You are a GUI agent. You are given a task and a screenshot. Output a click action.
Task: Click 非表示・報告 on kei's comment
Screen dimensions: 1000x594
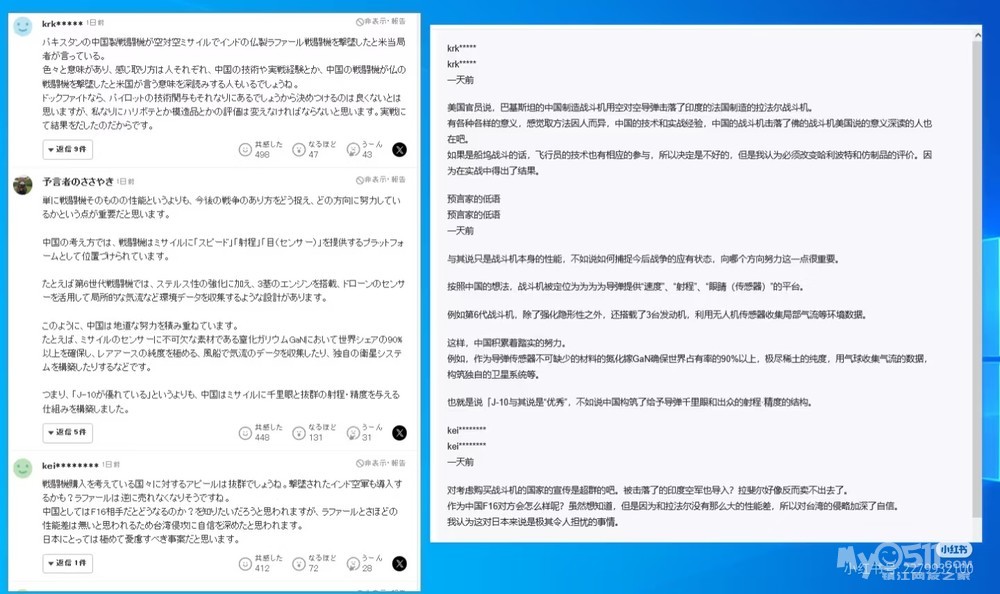pyautogui.click(x=381, y=464)
